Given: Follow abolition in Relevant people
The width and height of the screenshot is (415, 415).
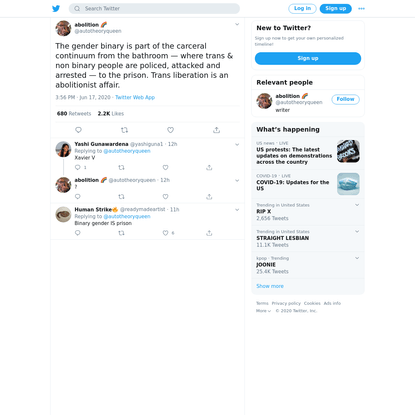Looking at the screenshot, I should click(x=345, y=99).
